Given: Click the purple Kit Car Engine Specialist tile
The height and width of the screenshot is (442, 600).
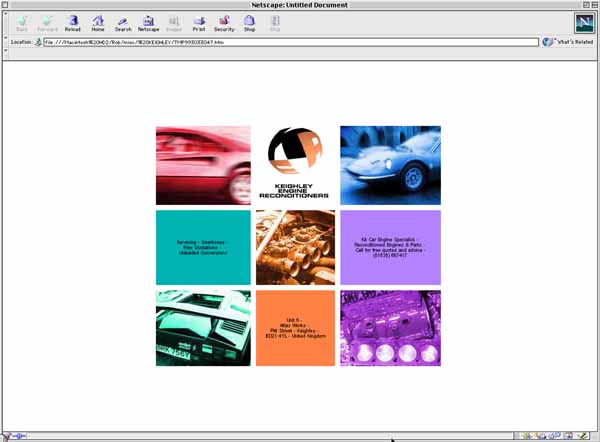Looking at the screenshot, I should [x=390, y=248].
